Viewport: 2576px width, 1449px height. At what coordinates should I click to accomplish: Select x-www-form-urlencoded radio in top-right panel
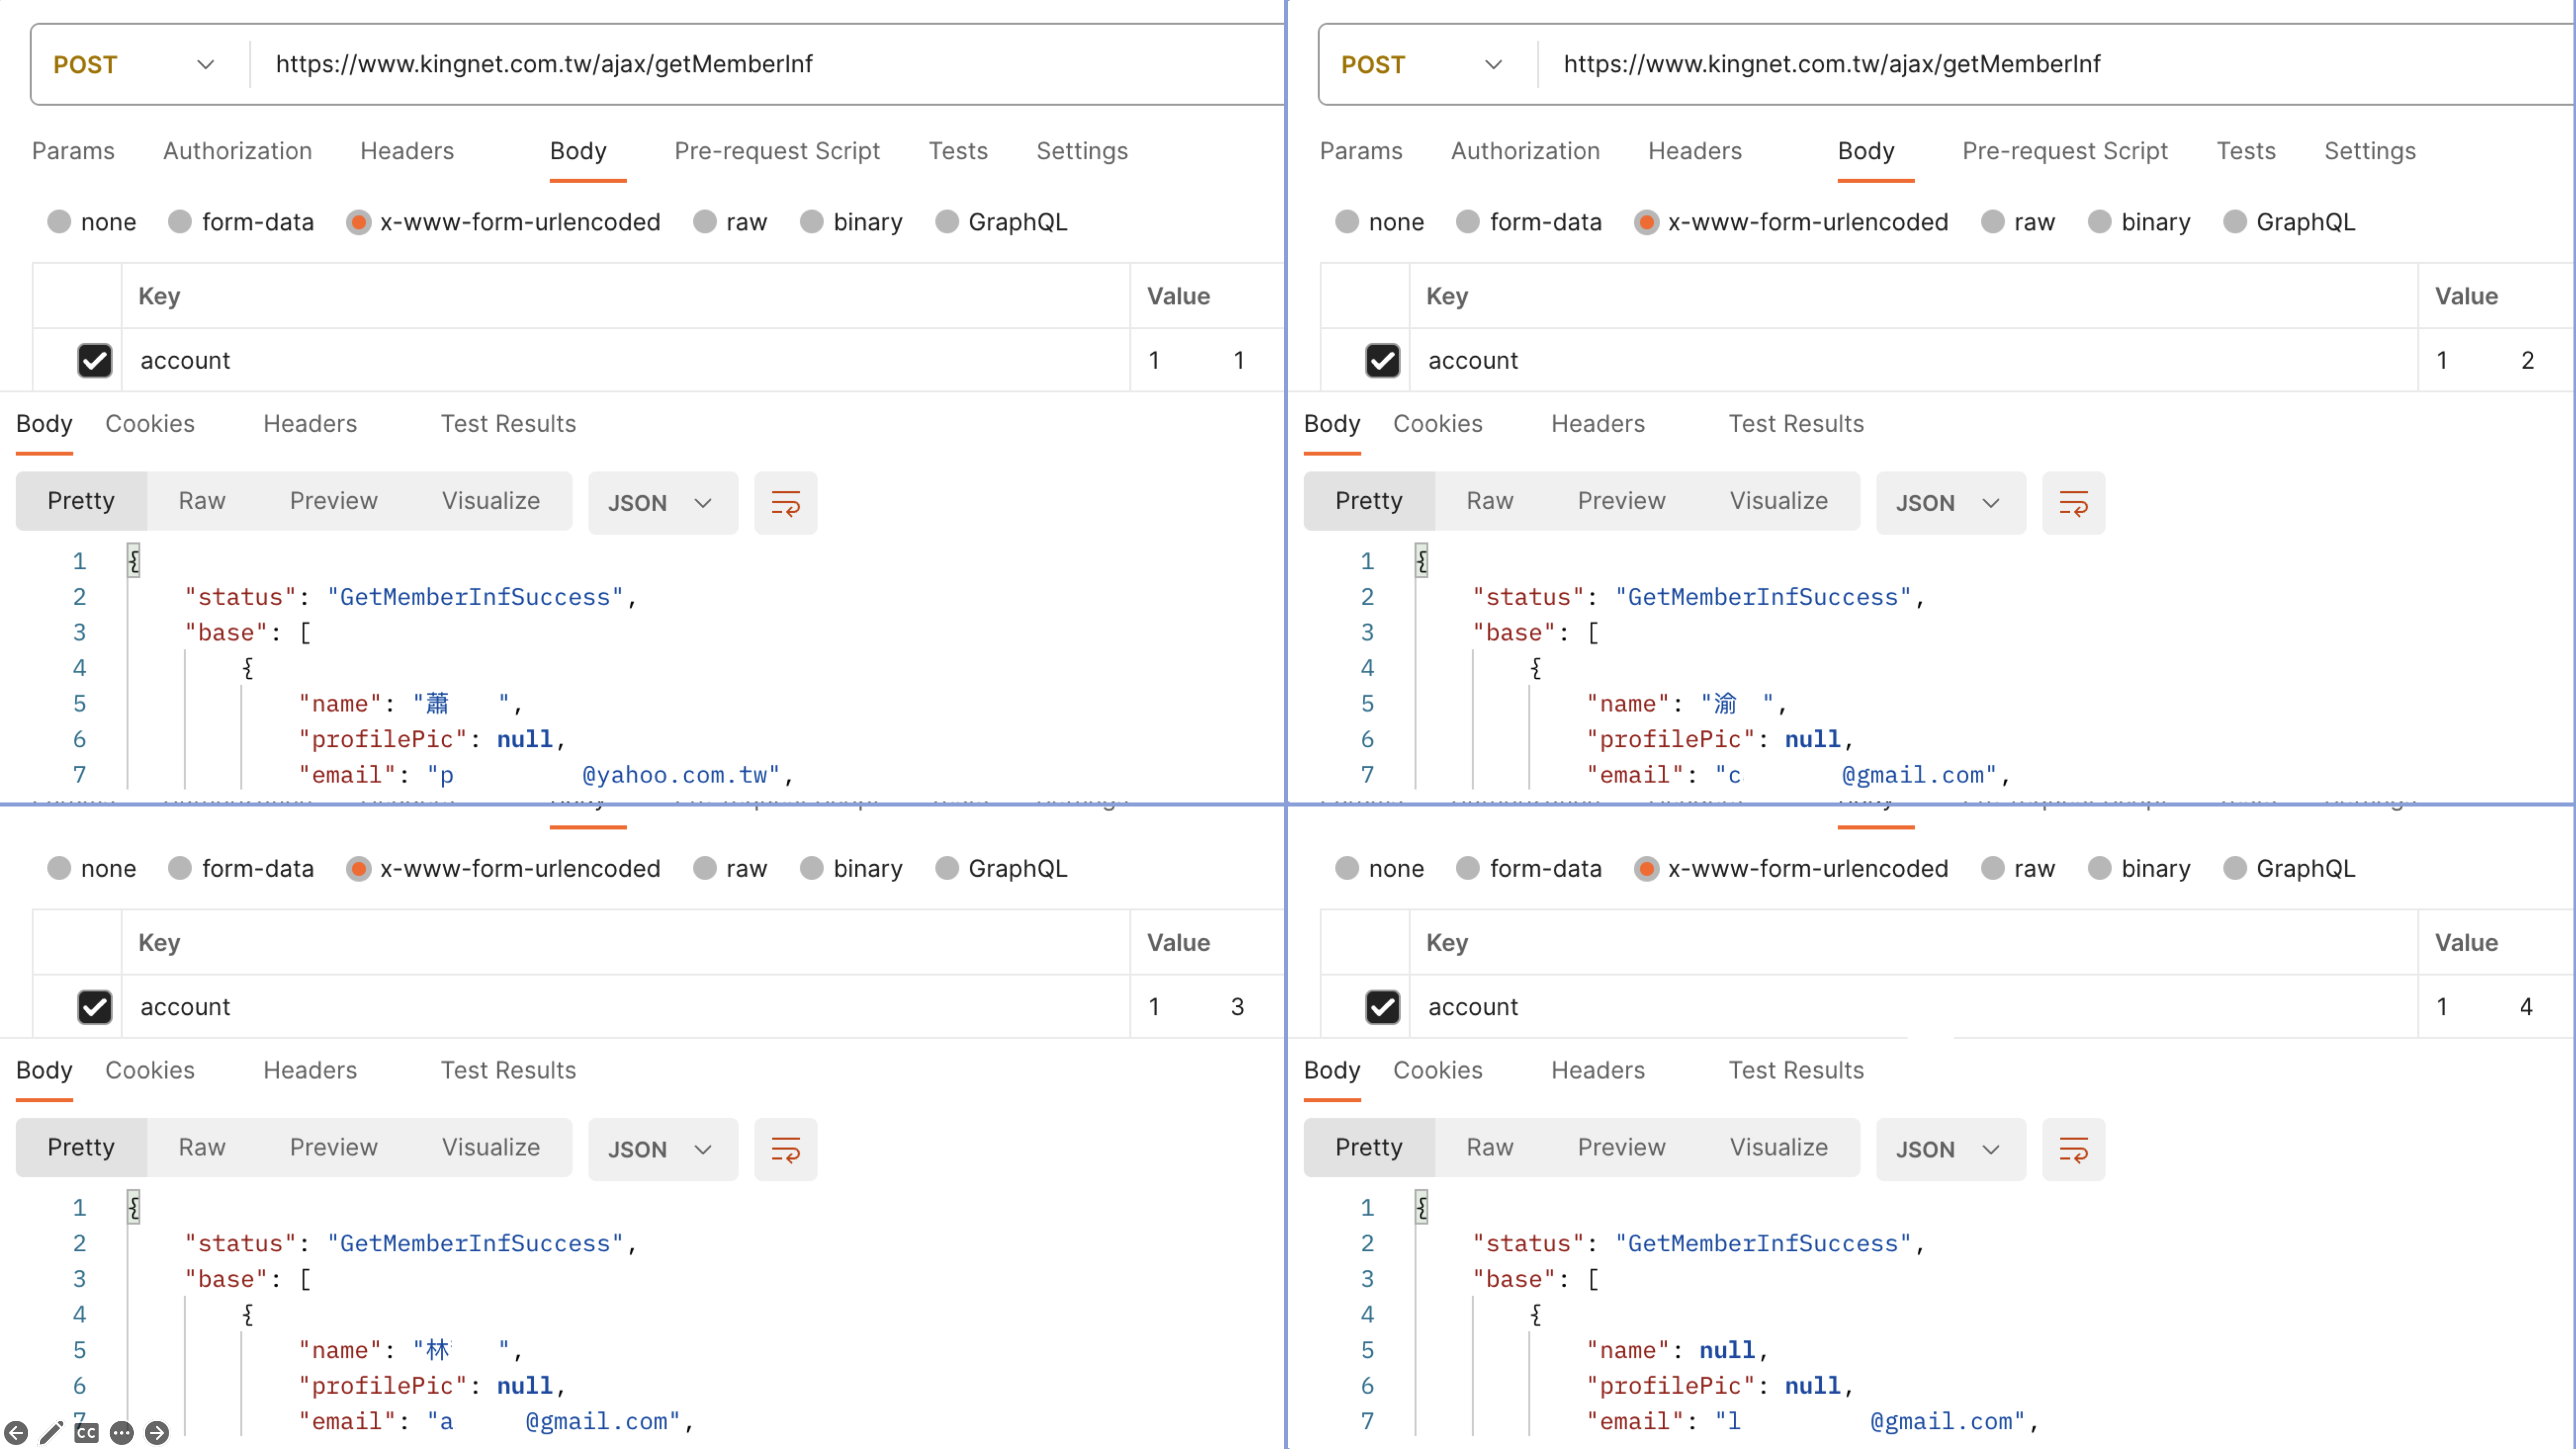pyautogui.click(x=1646, y=222)
